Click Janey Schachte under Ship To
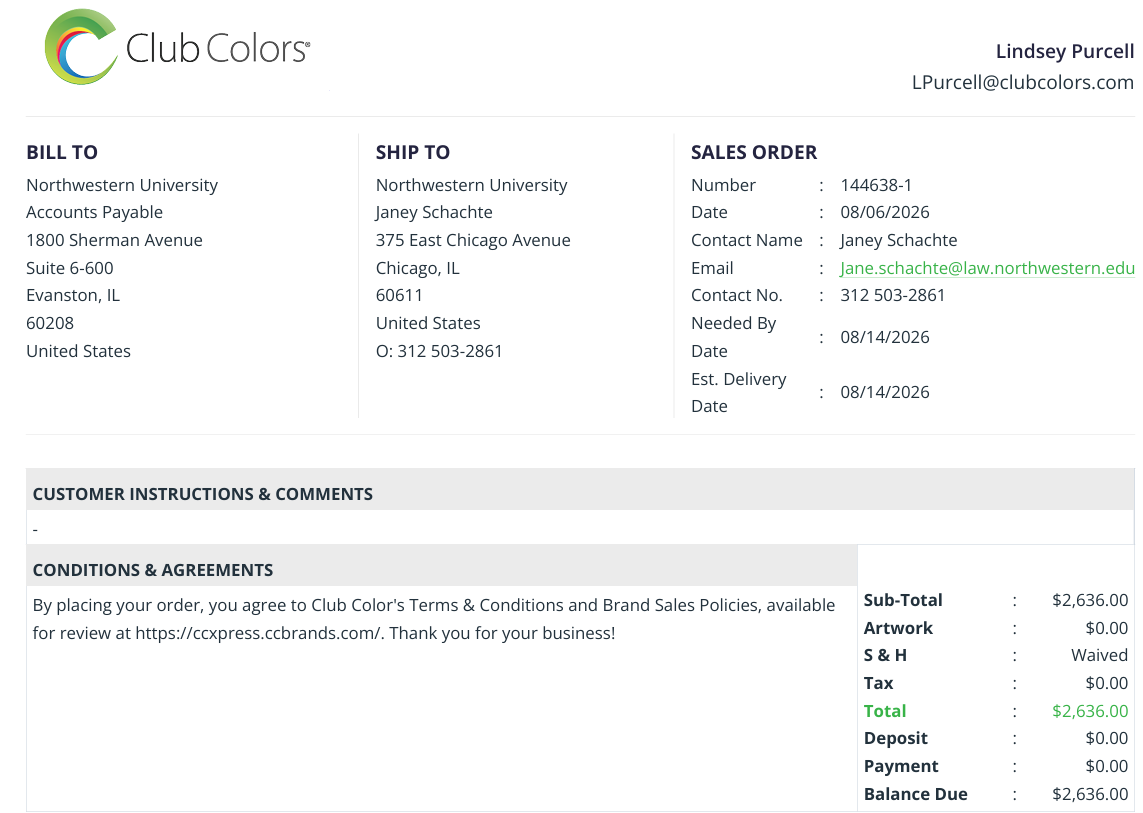 coord(434,212)
